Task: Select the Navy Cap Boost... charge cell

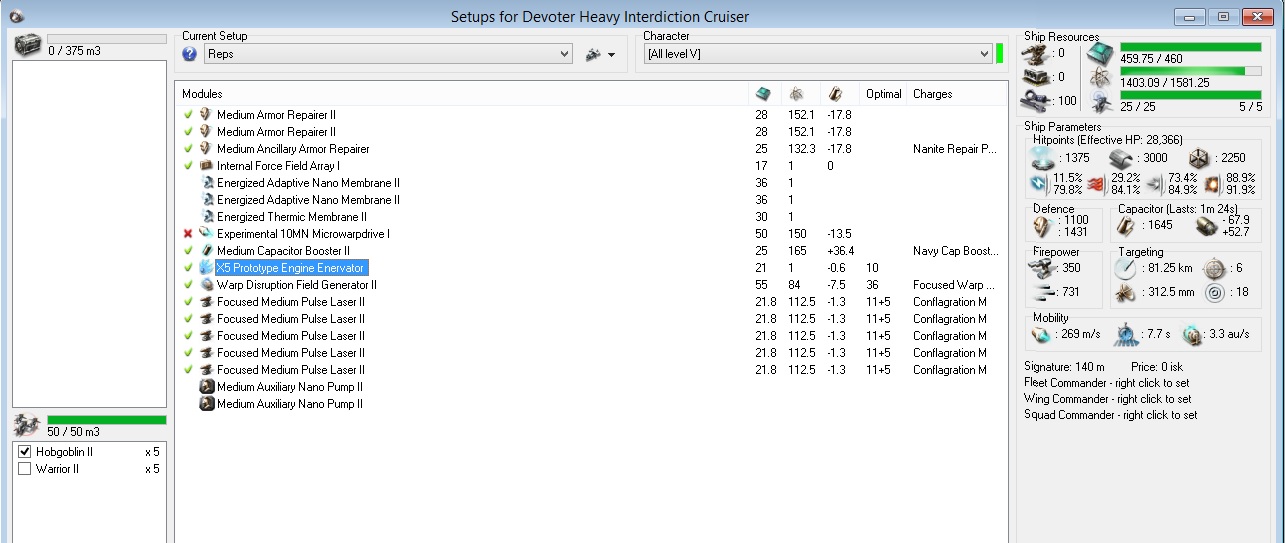Action: pyautogui.click(x=955, y=251)
